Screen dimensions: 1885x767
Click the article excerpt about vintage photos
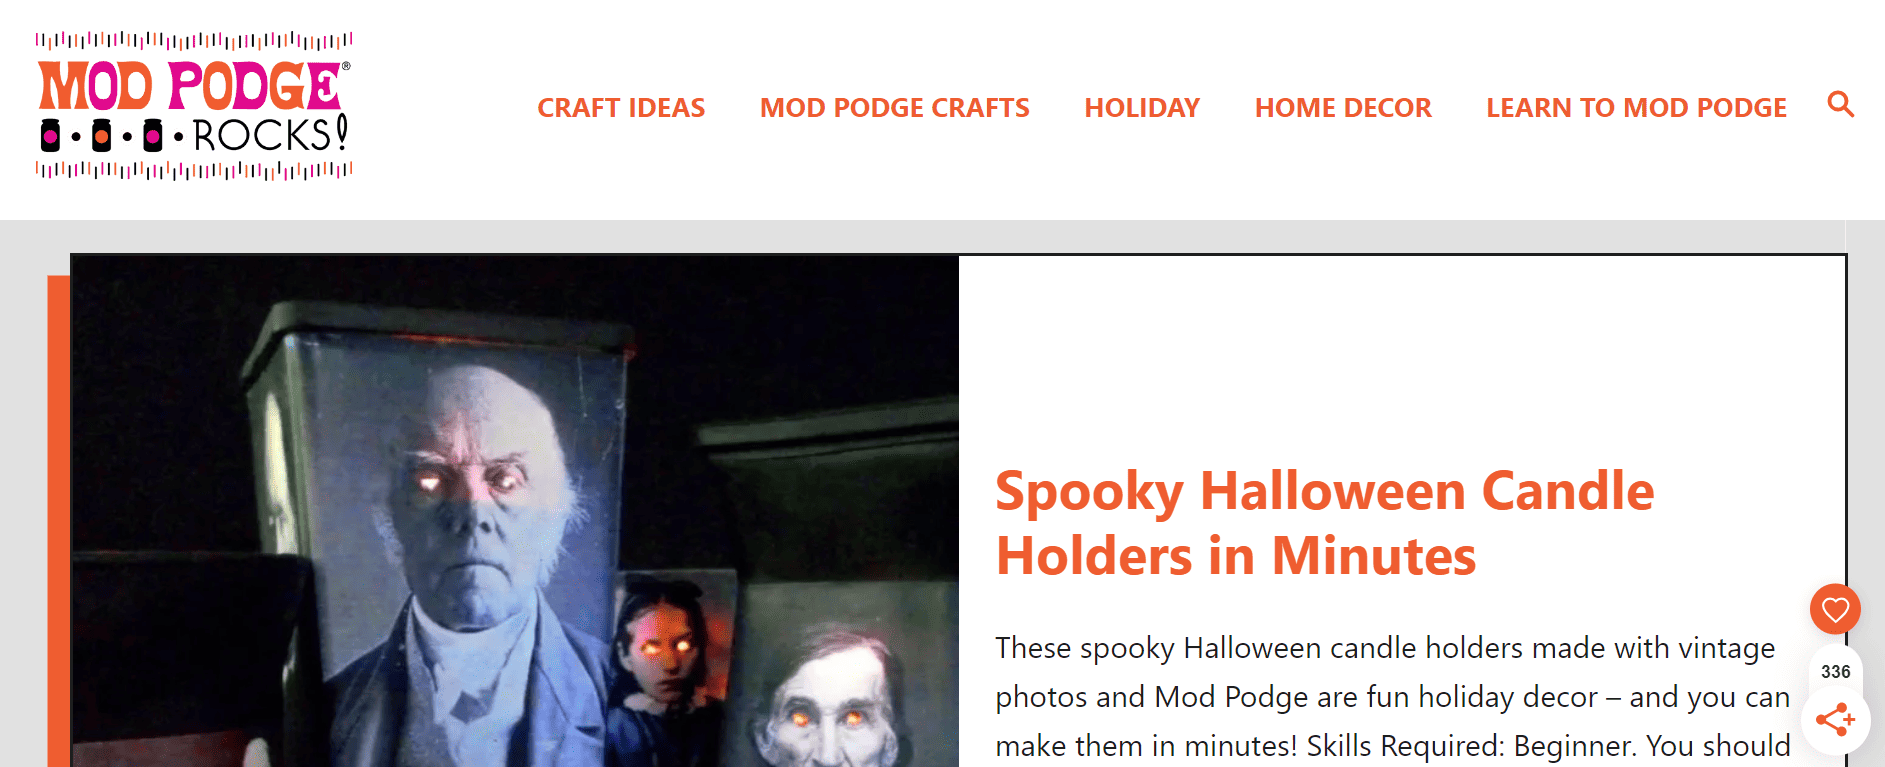coord(1392,697)
